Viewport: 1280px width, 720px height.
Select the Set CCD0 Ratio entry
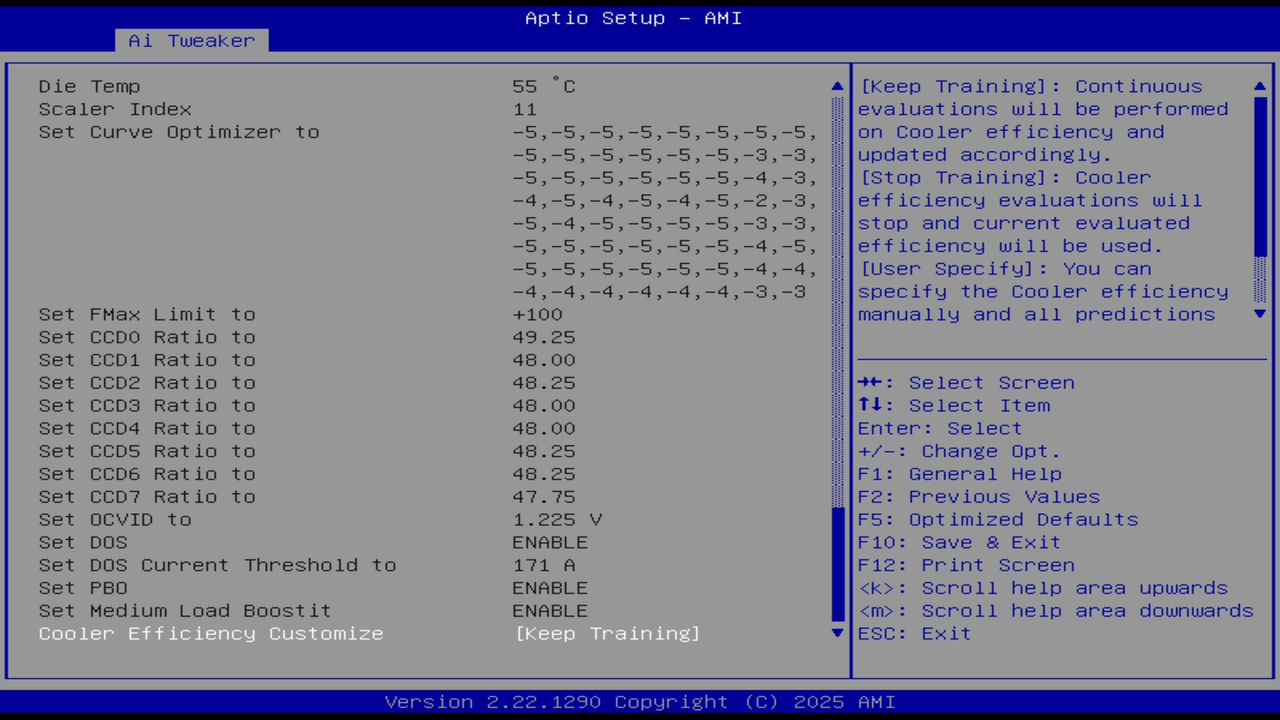[x=147, y=337]
